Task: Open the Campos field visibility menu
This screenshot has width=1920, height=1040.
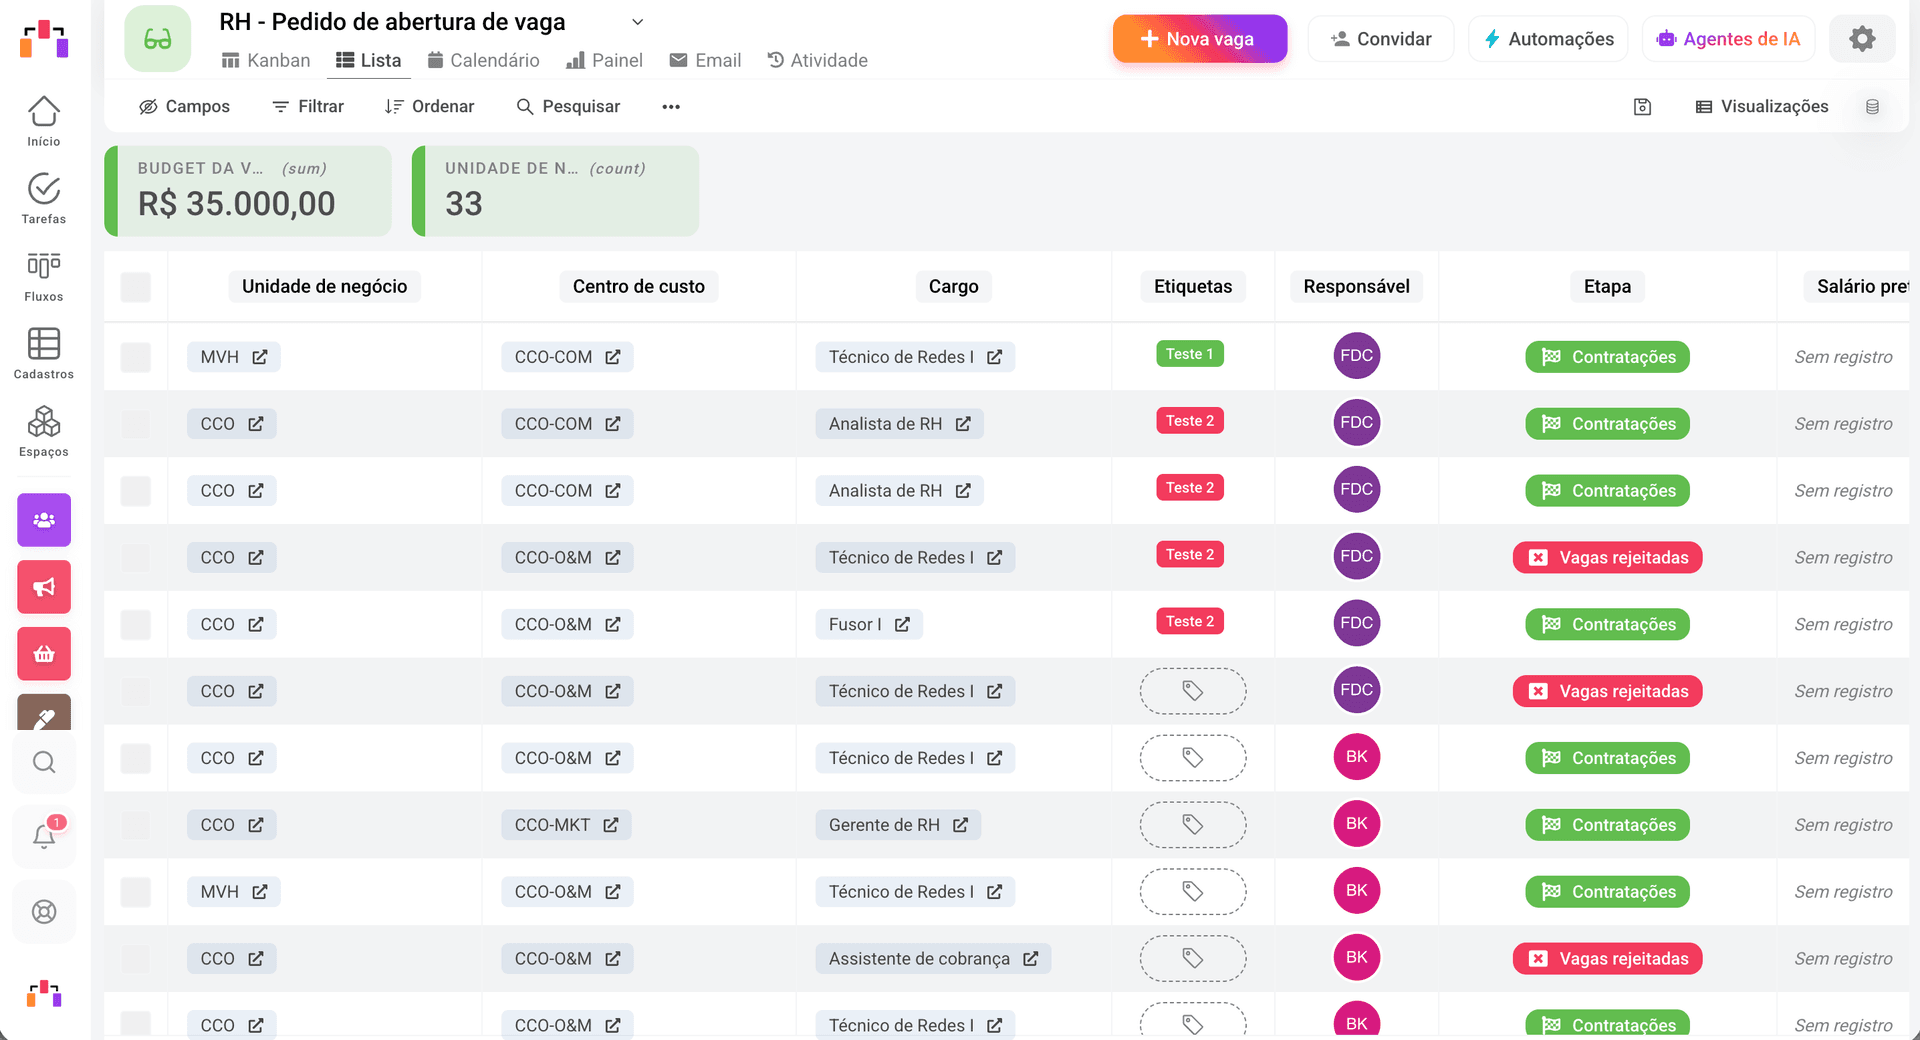Action: pos(184,107)
